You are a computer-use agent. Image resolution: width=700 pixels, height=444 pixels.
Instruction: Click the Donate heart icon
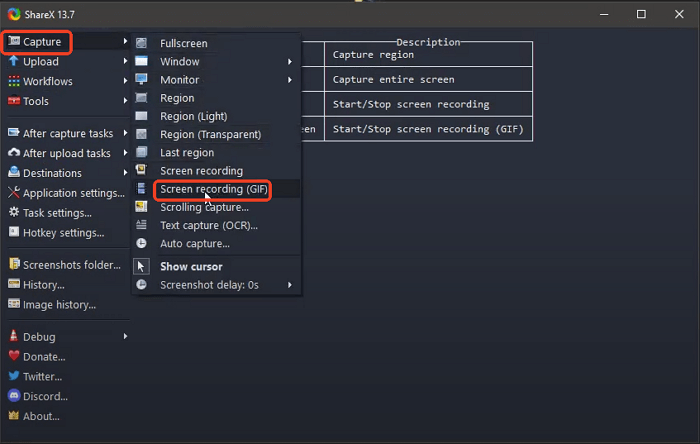[14, 357]
